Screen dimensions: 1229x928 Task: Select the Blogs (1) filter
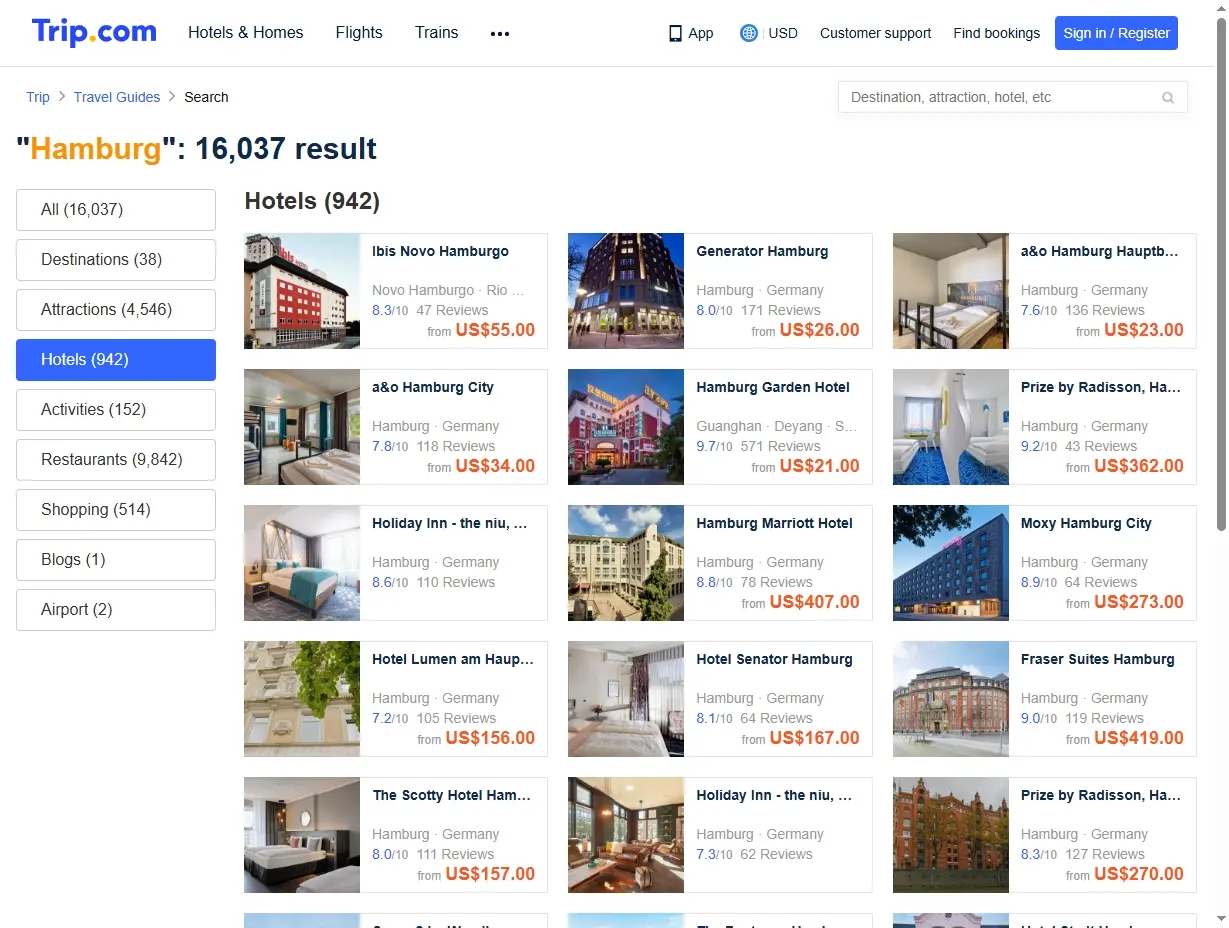tap(116, 560)
